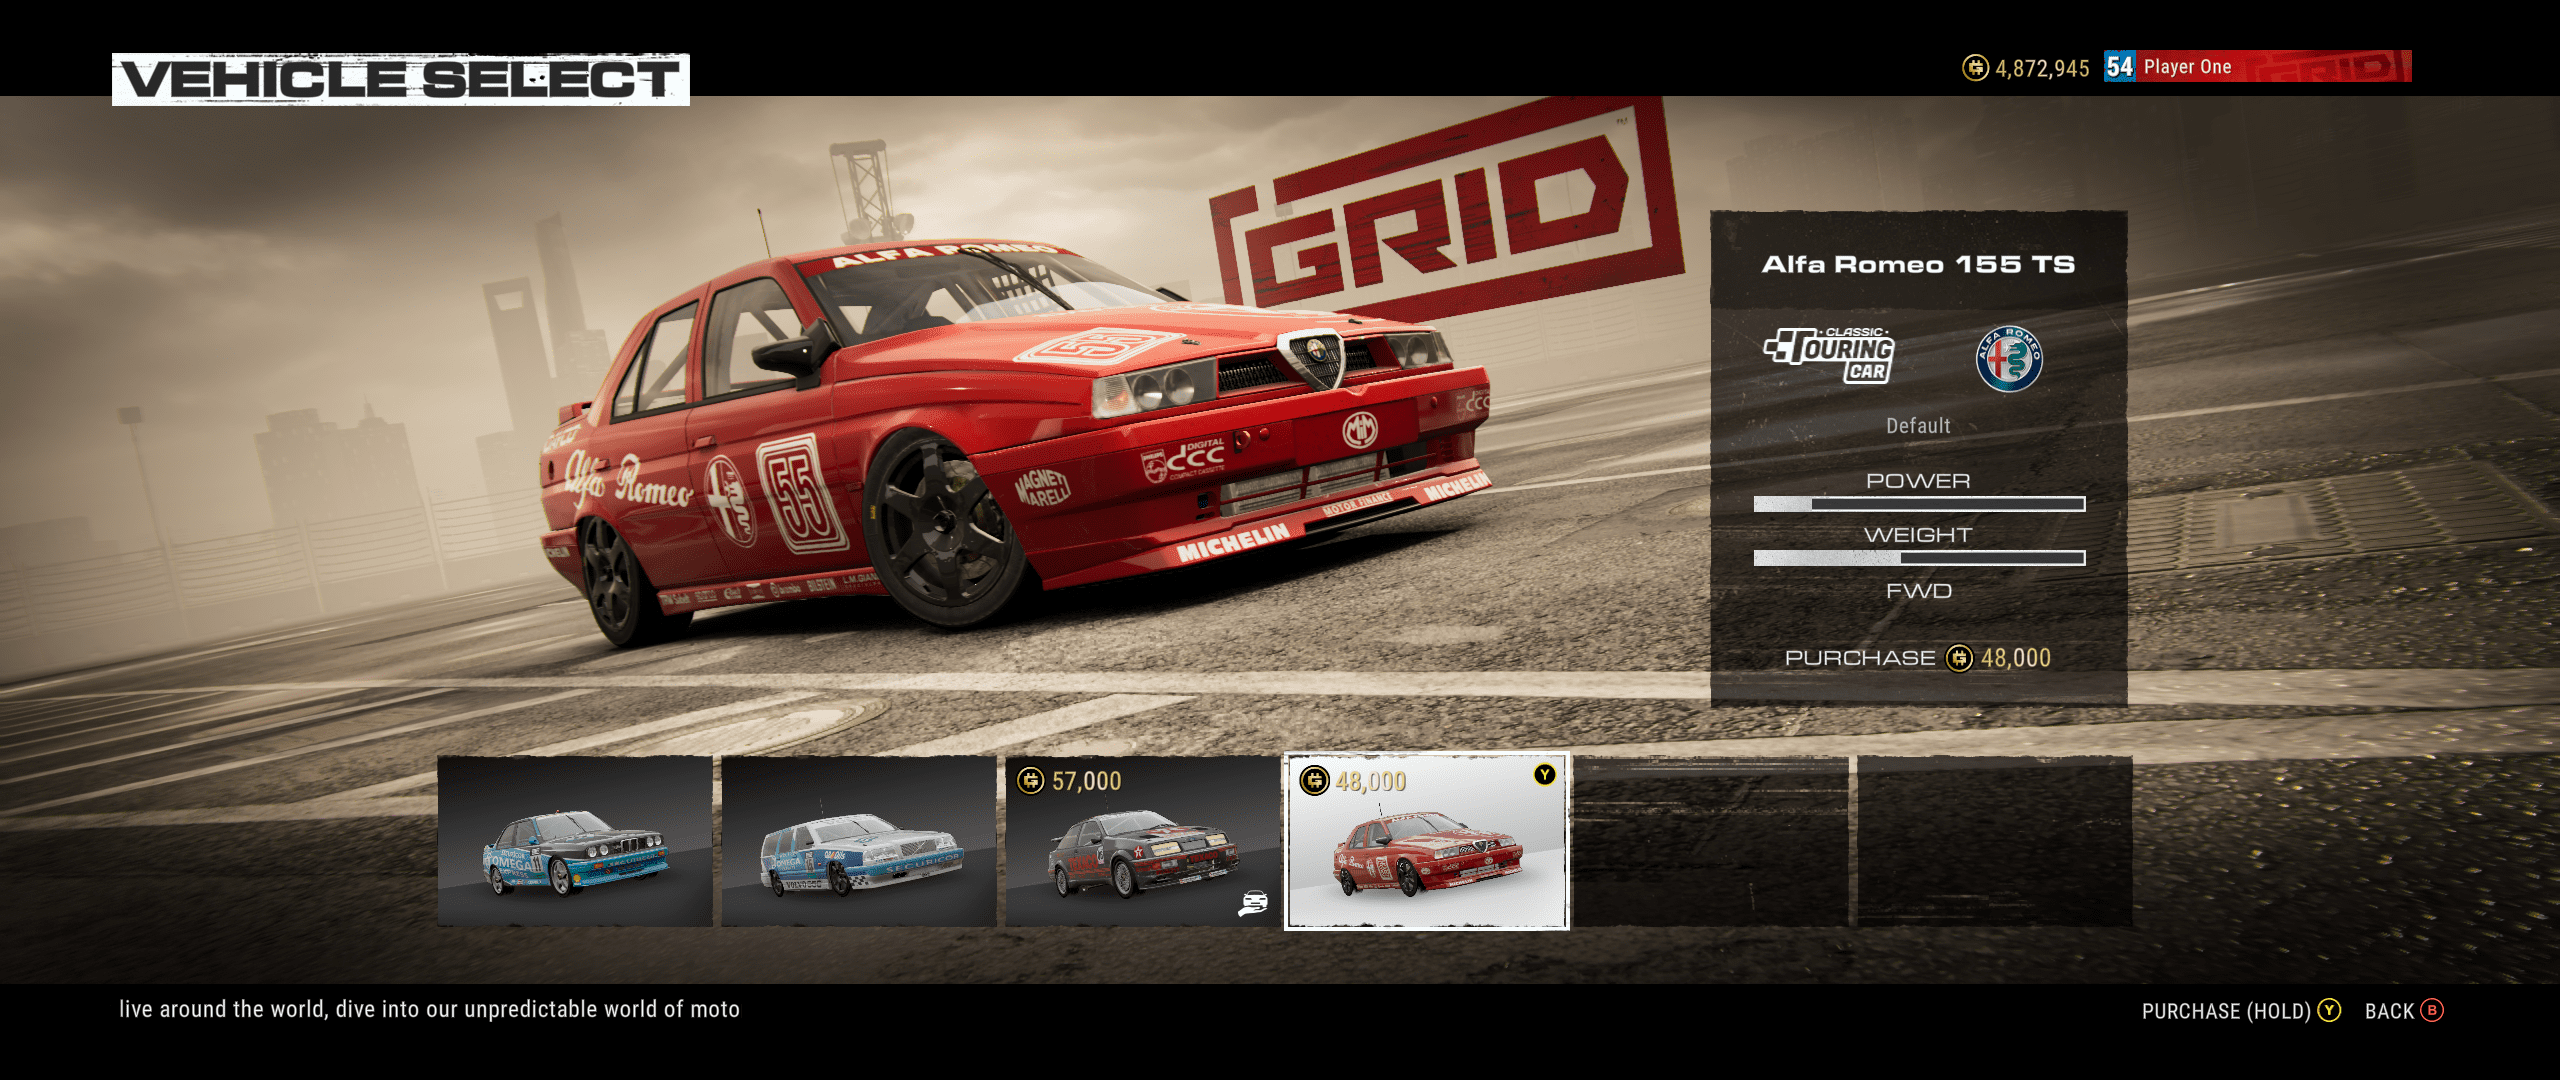Select the blue BMW M3 thumbnail
The image size is (2560, 1080).
[575, 842]
